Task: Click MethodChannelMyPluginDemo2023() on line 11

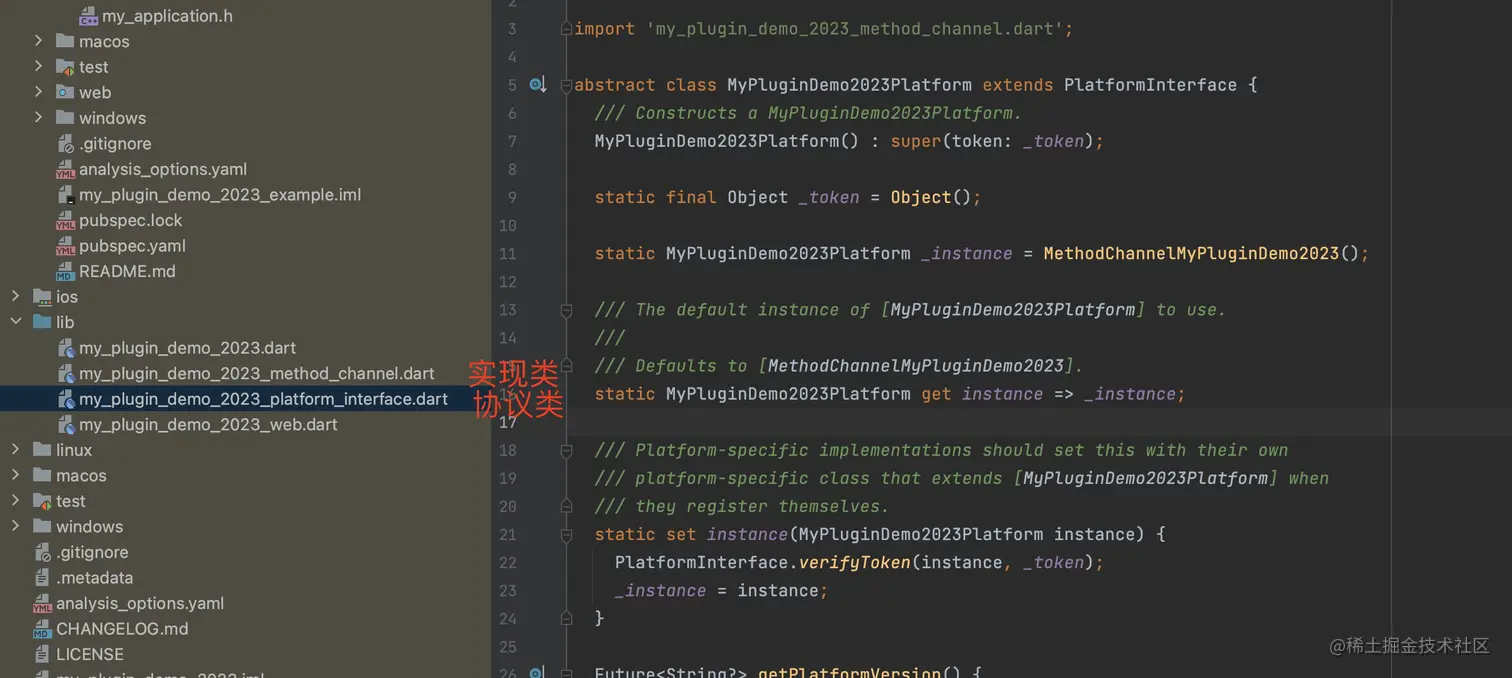Action: click(1201, 254)
